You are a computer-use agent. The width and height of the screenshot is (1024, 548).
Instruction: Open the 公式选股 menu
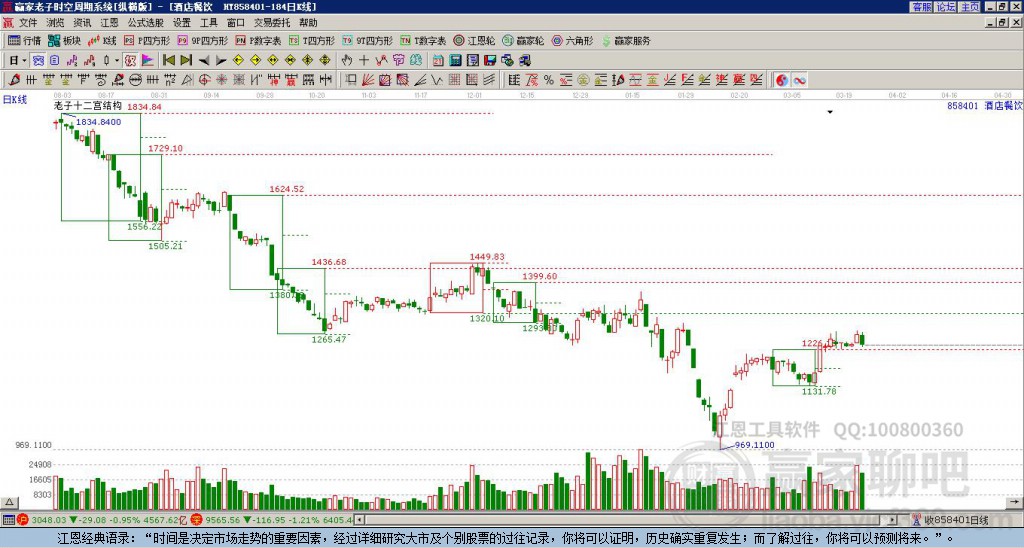(145, 23)
